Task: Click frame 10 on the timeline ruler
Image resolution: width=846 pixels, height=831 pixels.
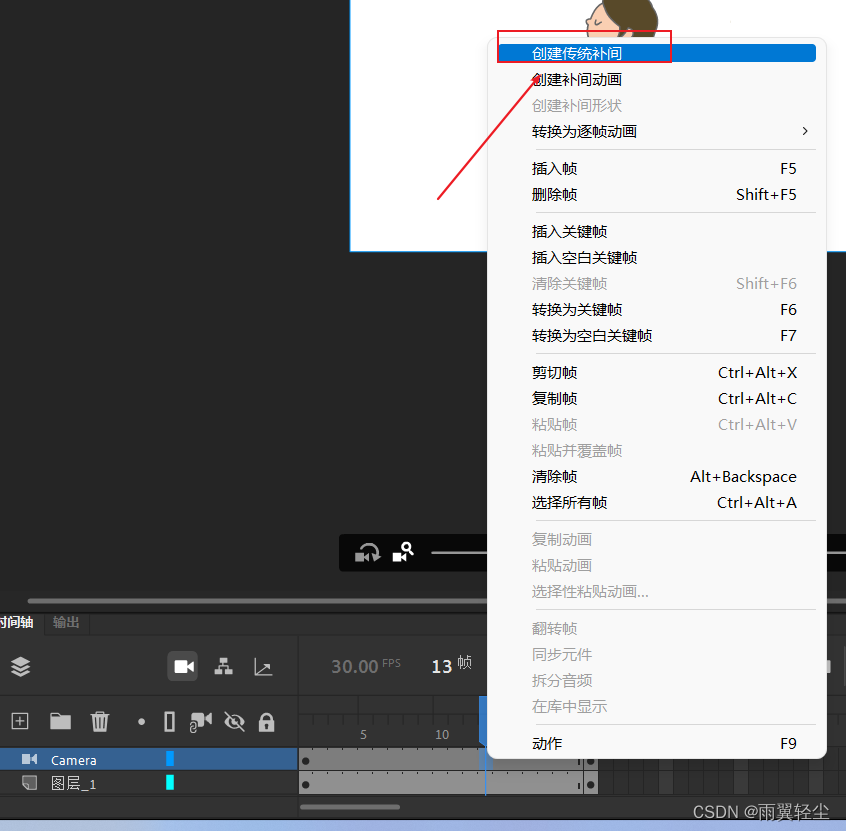Action: click(x=441, y=733)
